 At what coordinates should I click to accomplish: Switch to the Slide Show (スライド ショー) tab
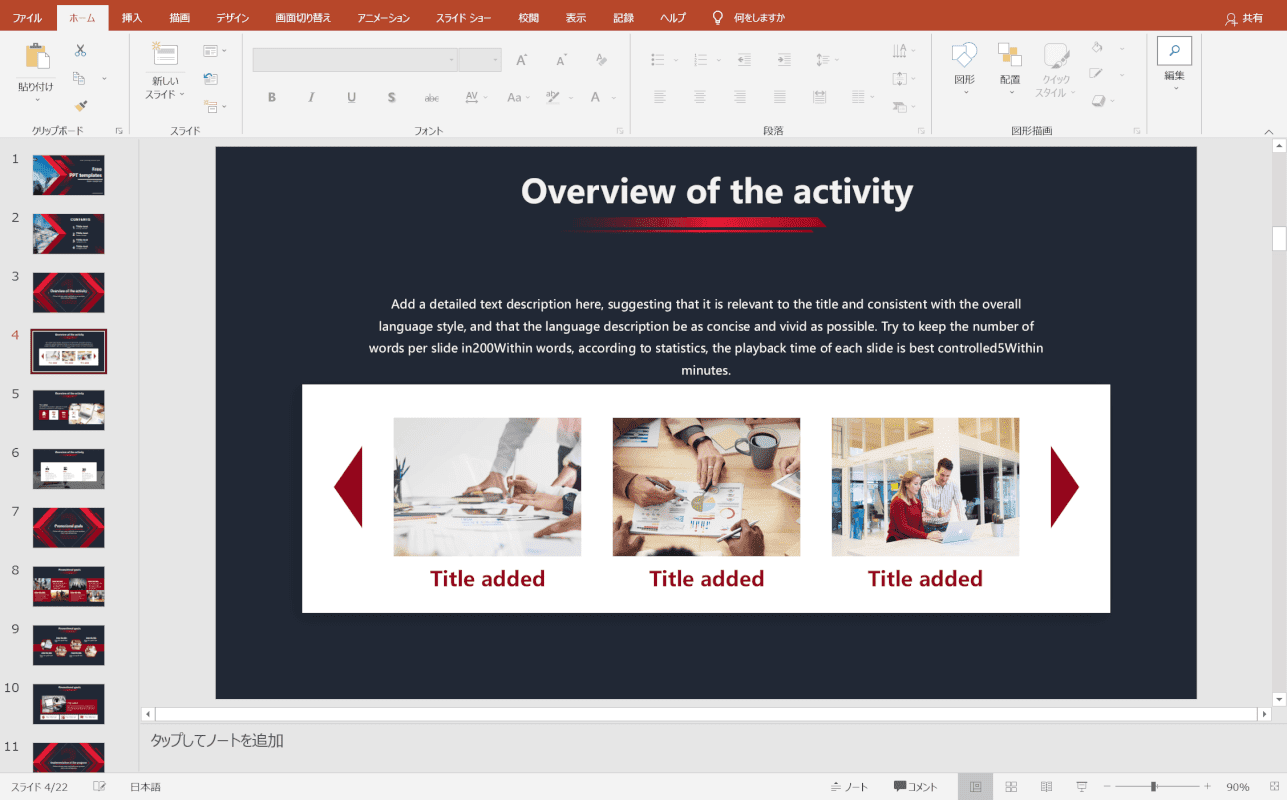tap(463, 18)
